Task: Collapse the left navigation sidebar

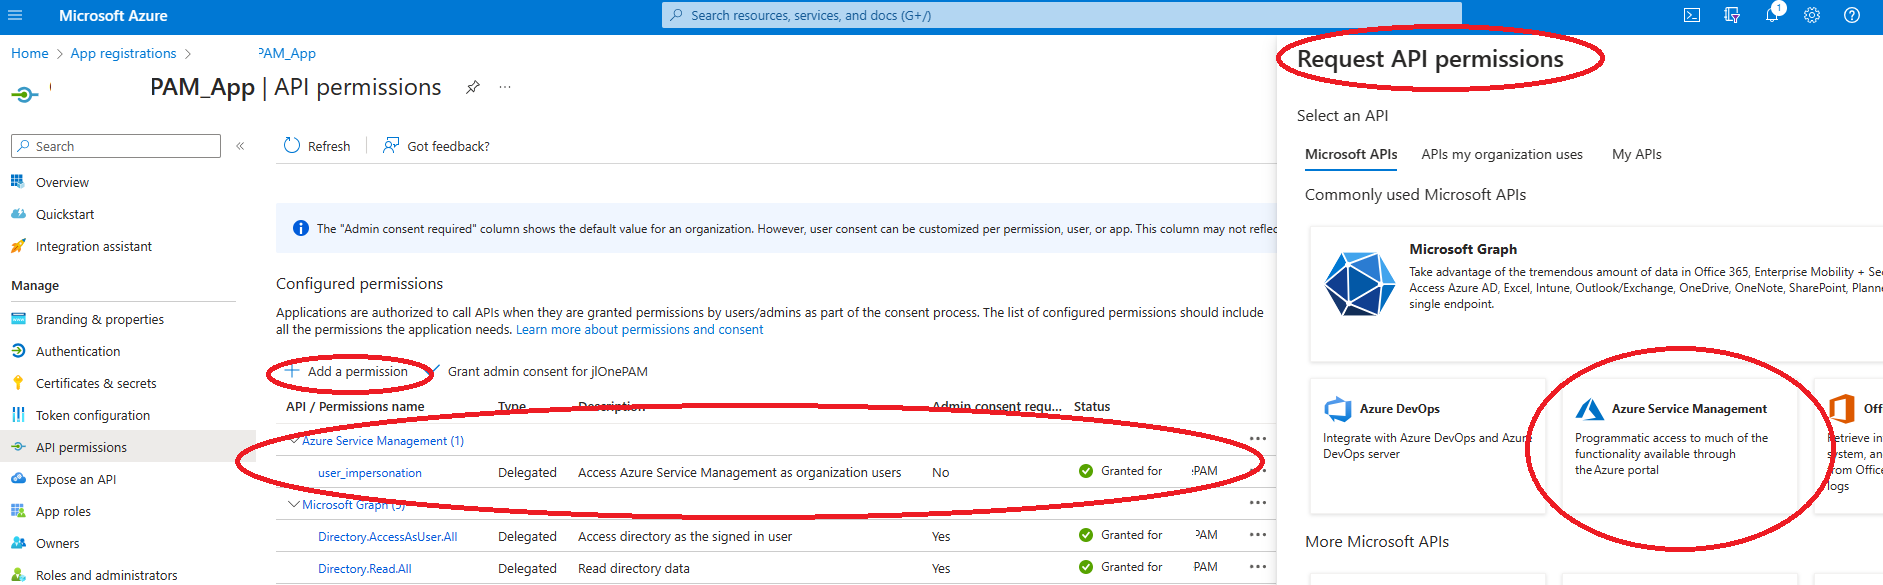Action: point(240,146)
